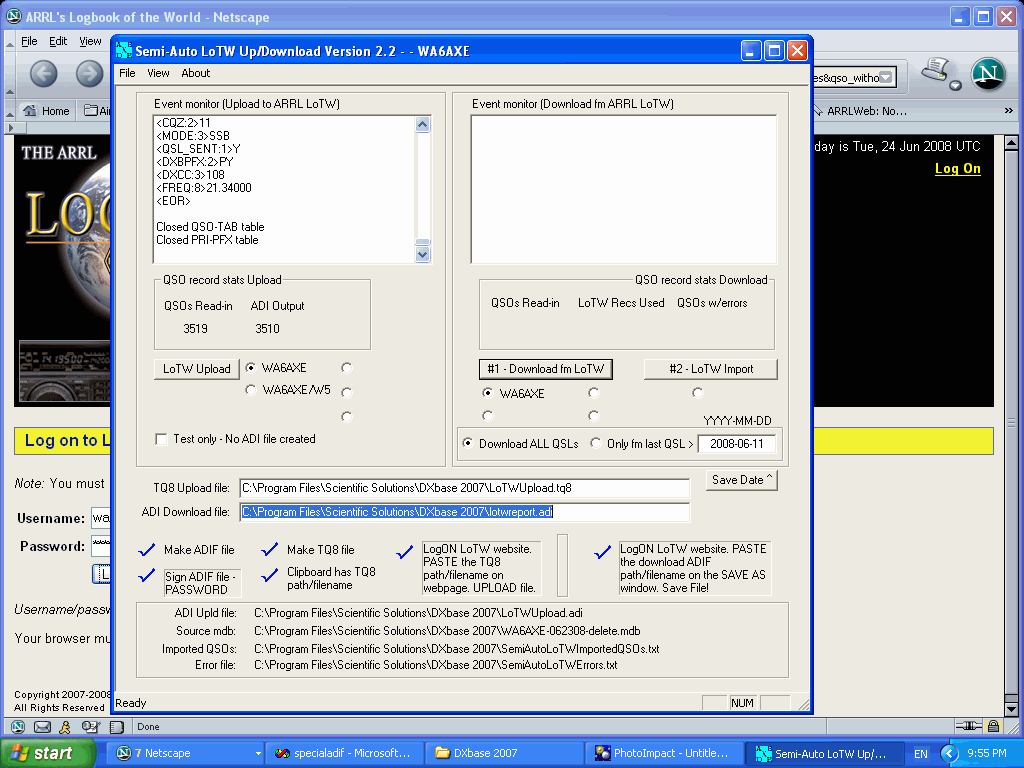Select WA6AXE radio in download section
This screenshot has height=768, width=1024.
point(487,393)
